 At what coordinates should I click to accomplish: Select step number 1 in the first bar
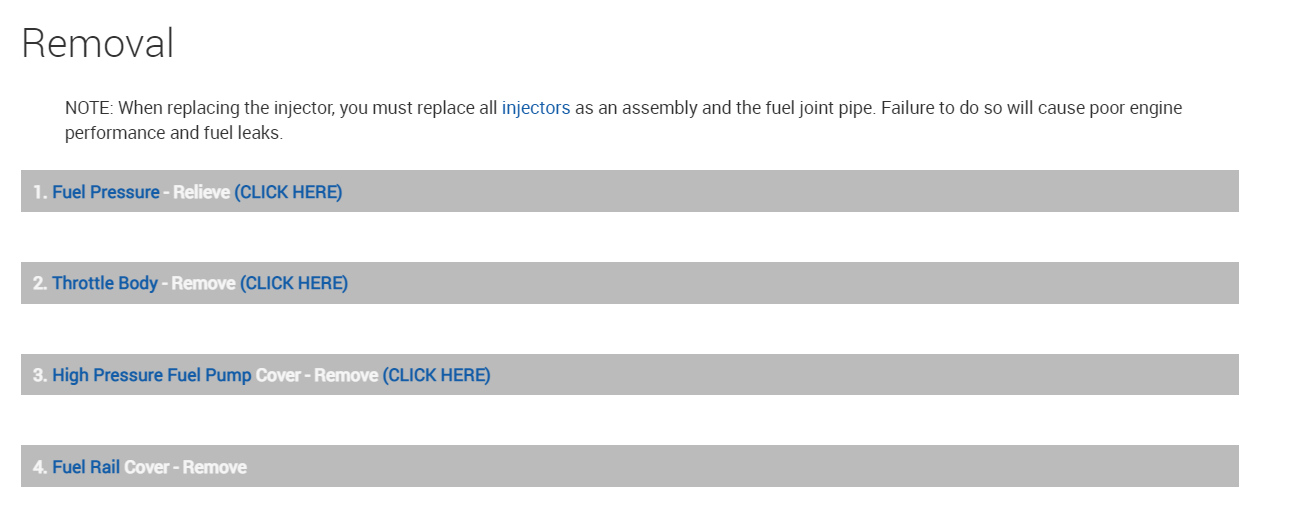39,192
